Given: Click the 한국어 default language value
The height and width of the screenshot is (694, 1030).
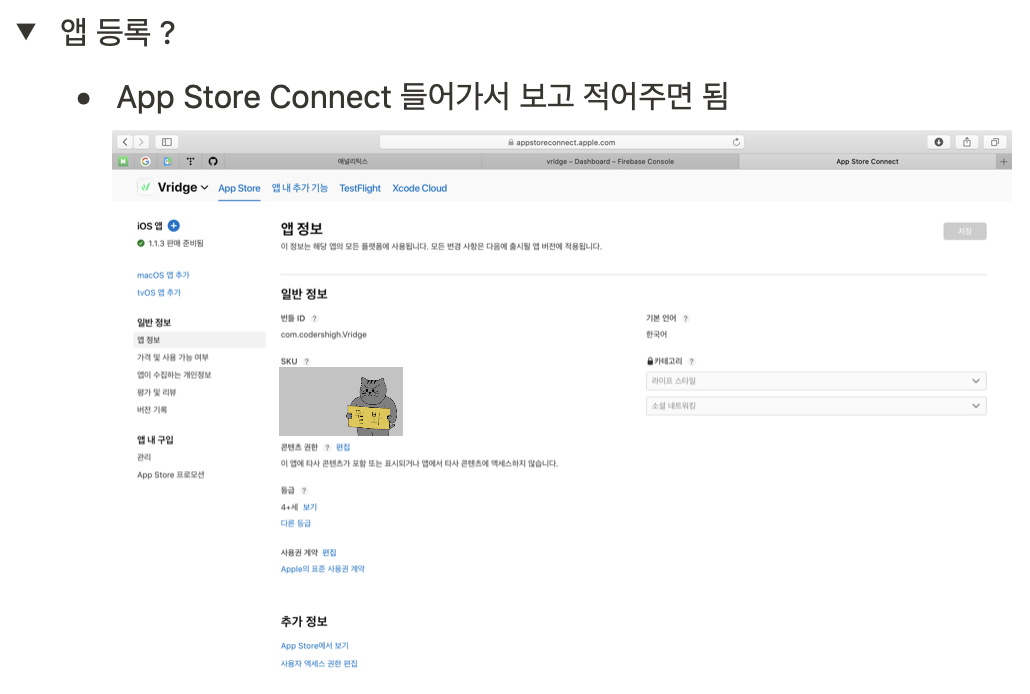Looking at the screenshot, I should click(x=656, y=335).
